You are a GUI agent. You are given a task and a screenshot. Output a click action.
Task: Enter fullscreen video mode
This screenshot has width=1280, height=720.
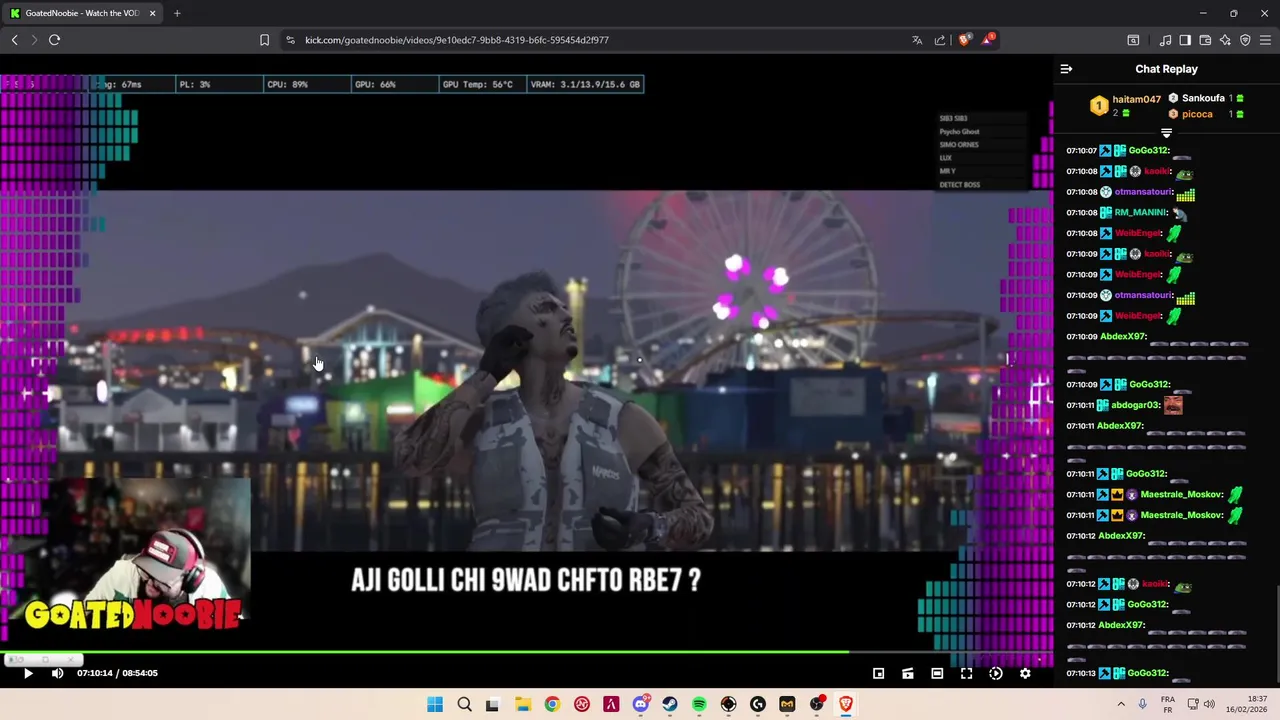[x=966, y=673]
